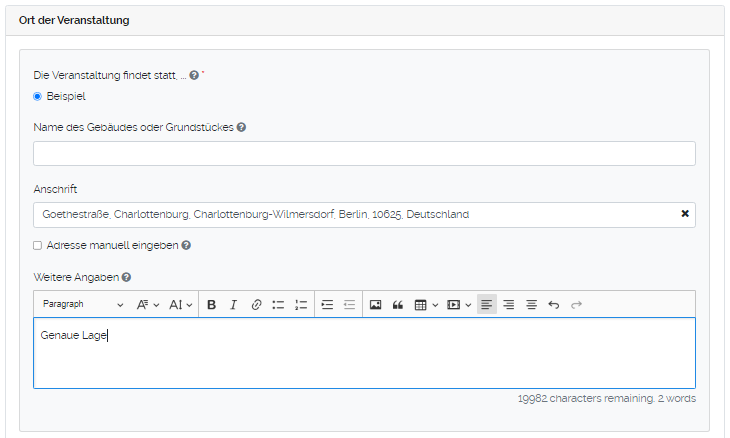Screen dimensions: 730x438
Task: Undo the last edit
Action: coord(554,305)
